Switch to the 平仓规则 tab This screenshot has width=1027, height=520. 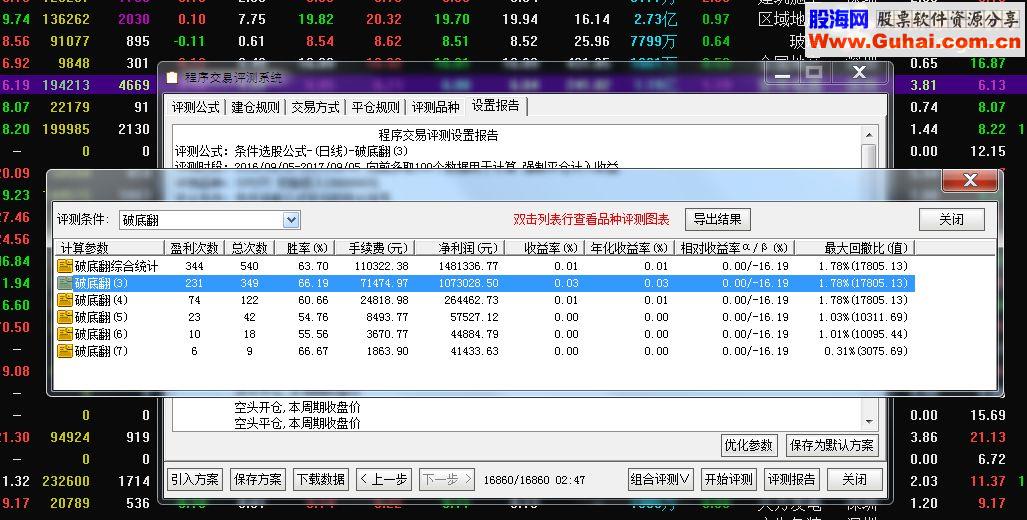click(x=375, y=107)
